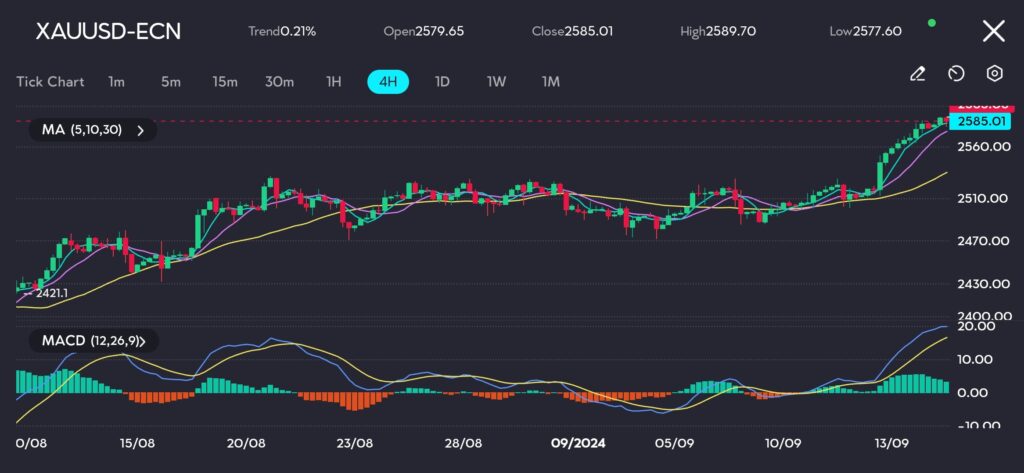Image resolution: width=1024 pixels, height=473 pixels.
Task: Select the 30m timeframe
Action: [x=279, y=81]
